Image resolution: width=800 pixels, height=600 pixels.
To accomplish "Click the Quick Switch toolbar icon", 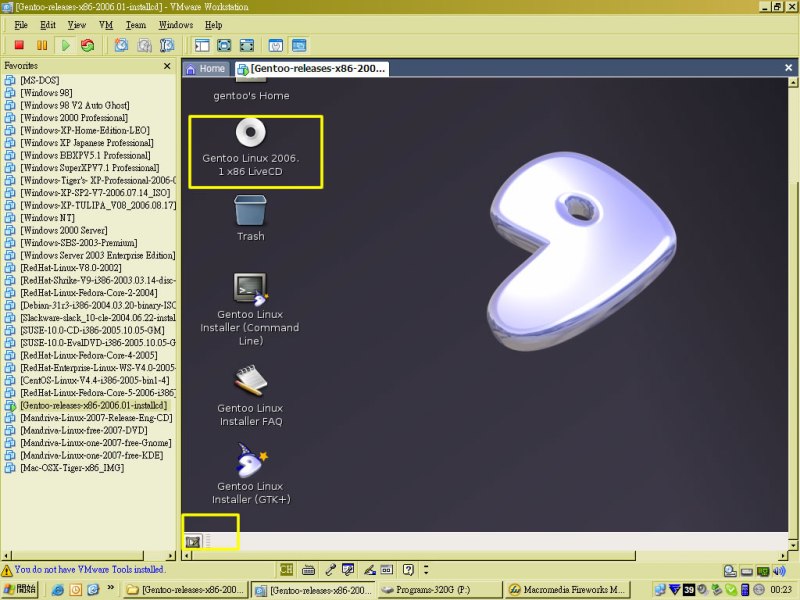I will tap(246, 45).
